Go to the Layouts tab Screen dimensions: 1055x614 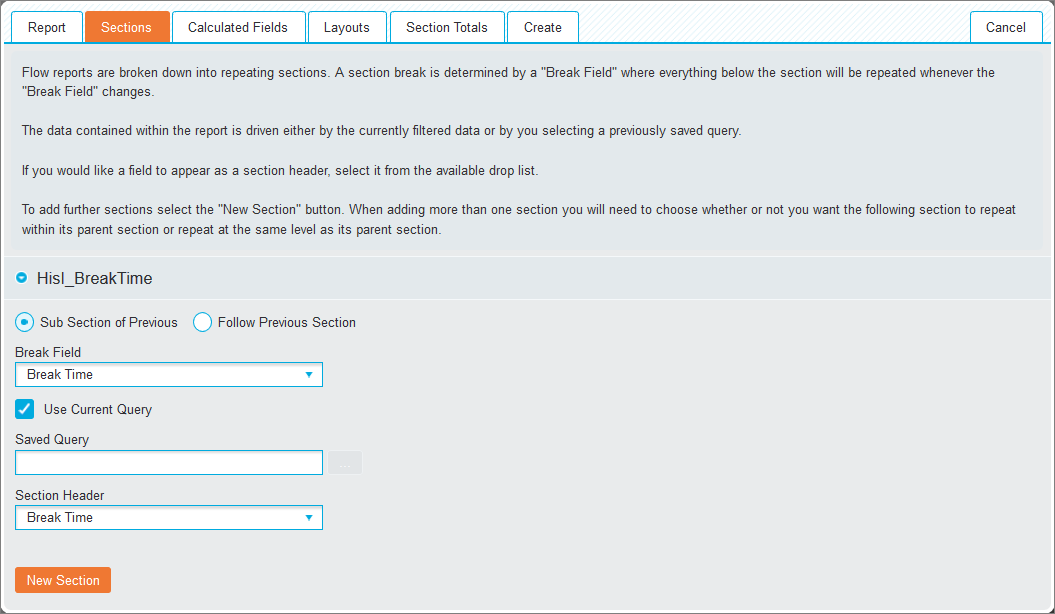[x=347, y=28]
